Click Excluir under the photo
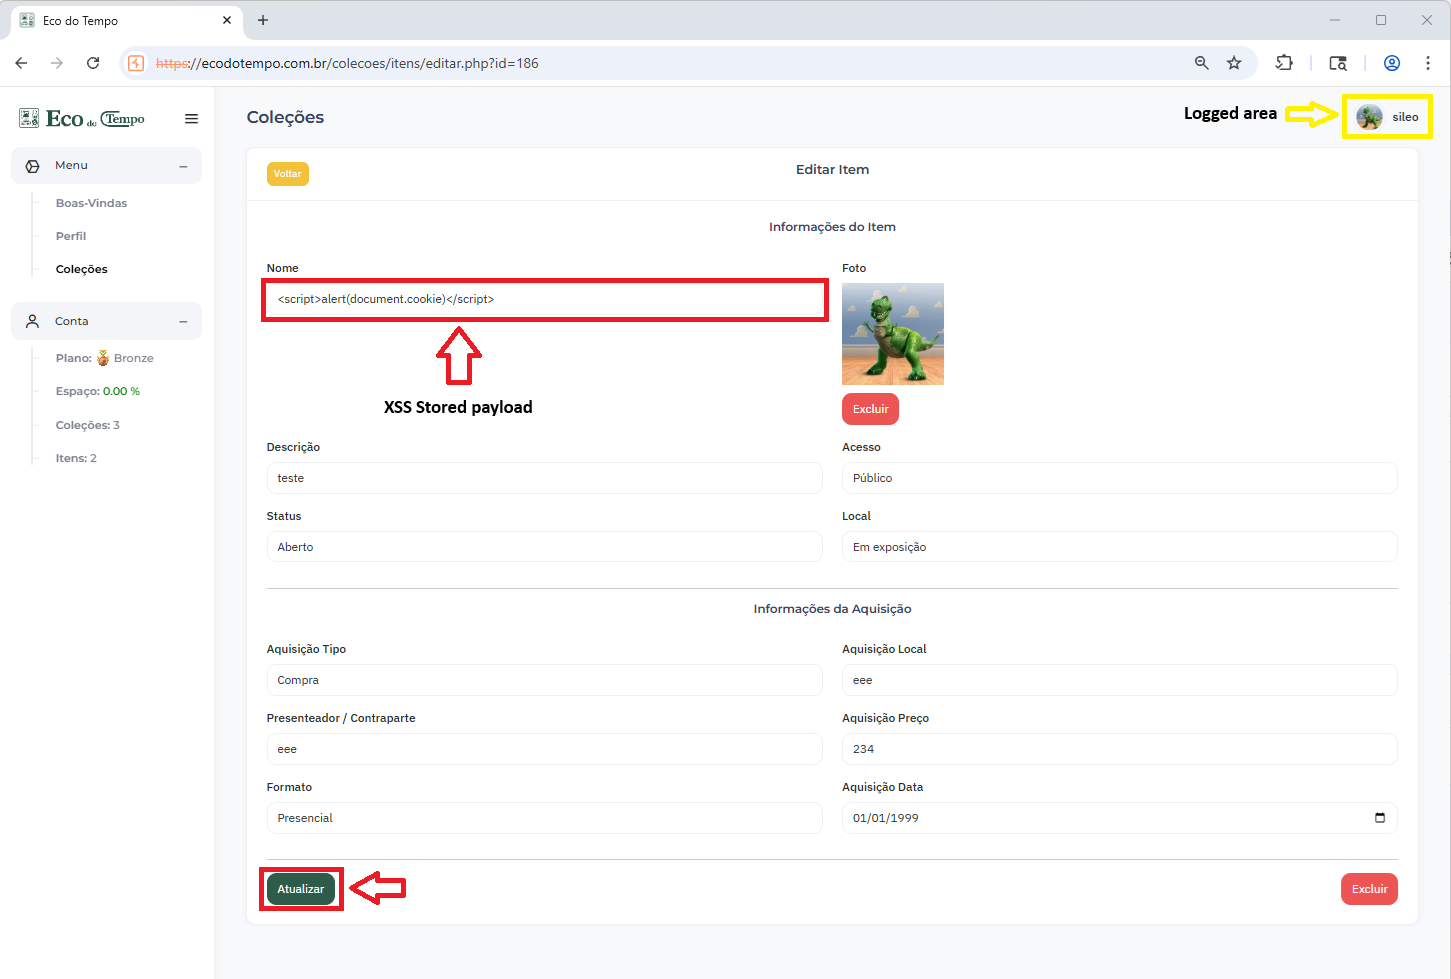The width and height of the screenshot is (1451, 979). point(870,409)
